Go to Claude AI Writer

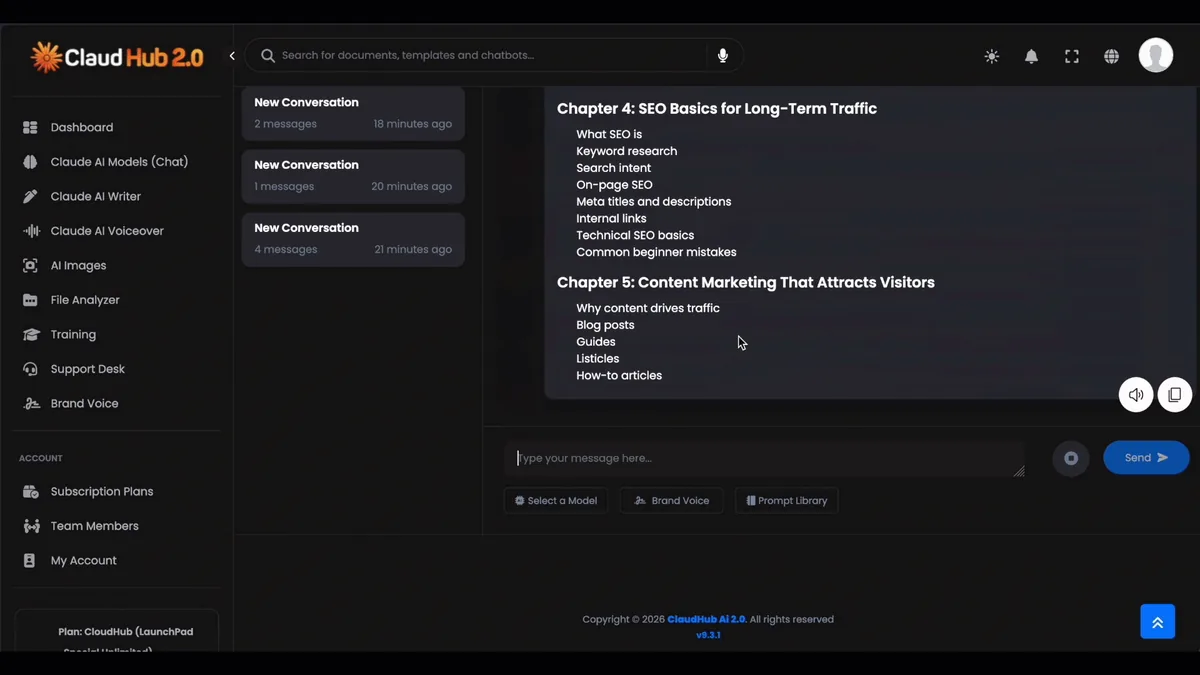[x=96, y=197]
